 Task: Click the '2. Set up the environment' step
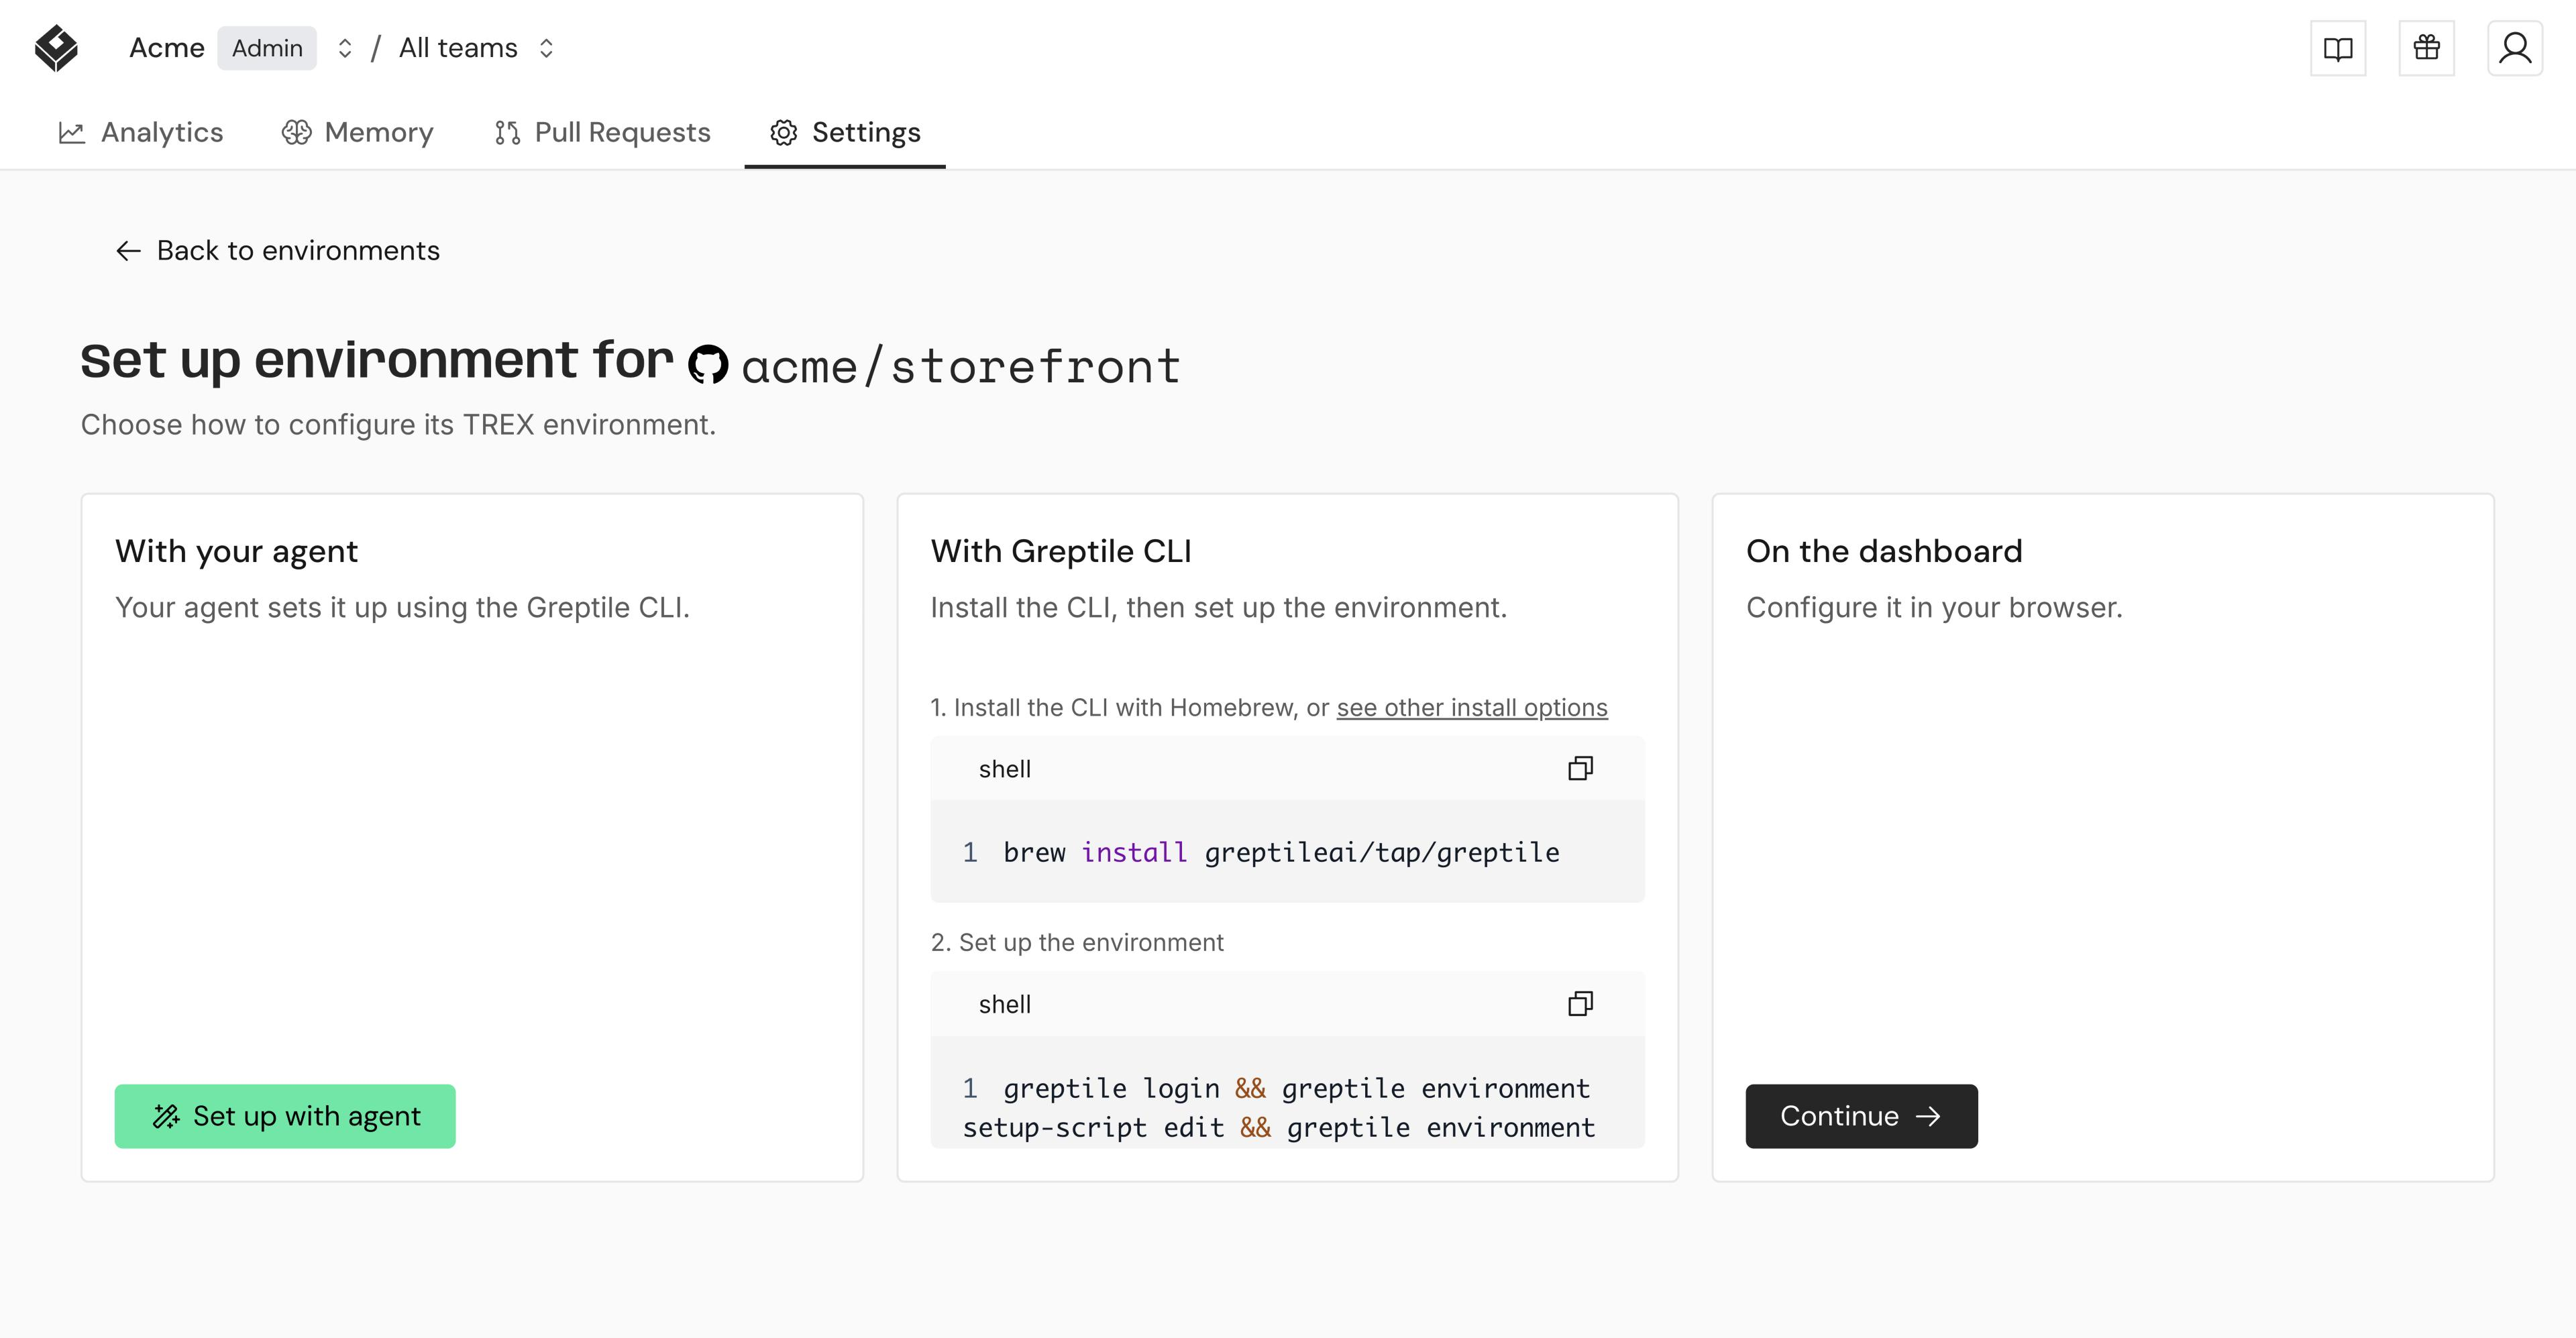[x=1077, y=942]
